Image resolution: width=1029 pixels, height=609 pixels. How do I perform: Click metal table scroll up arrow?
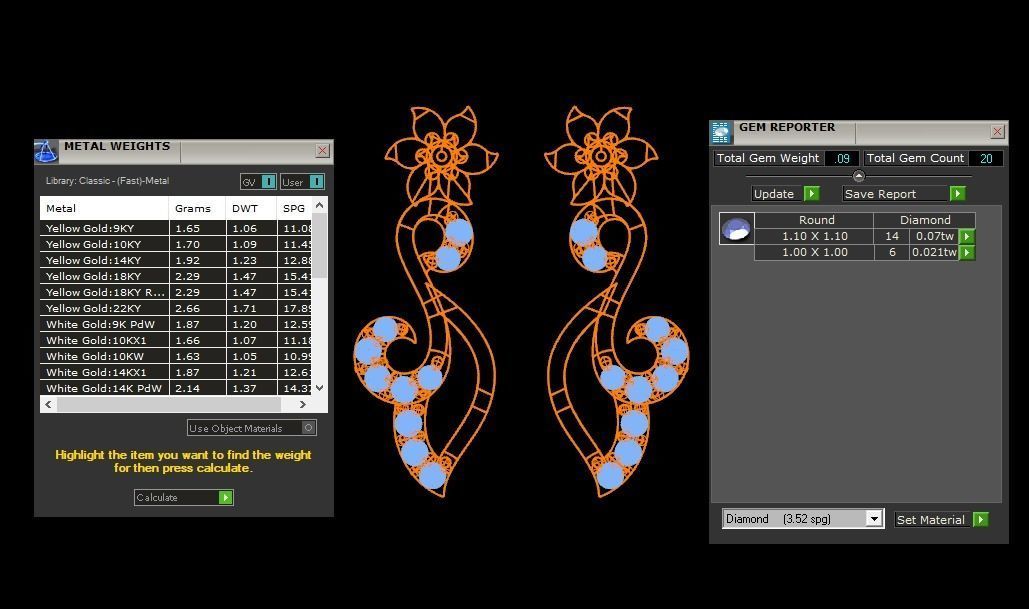[x=320, y=205]
